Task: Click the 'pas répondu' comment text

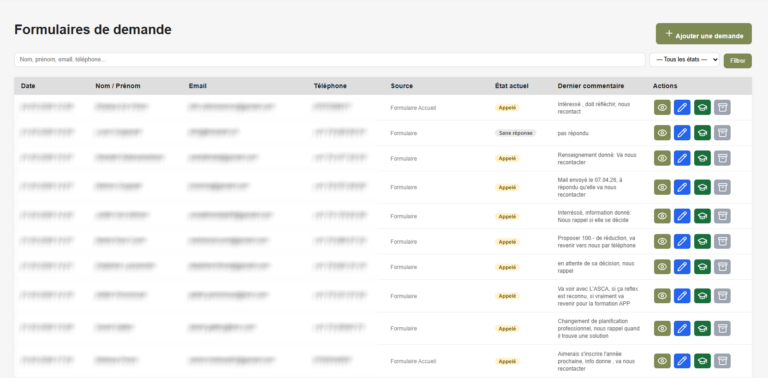Action: click(573, 133)
